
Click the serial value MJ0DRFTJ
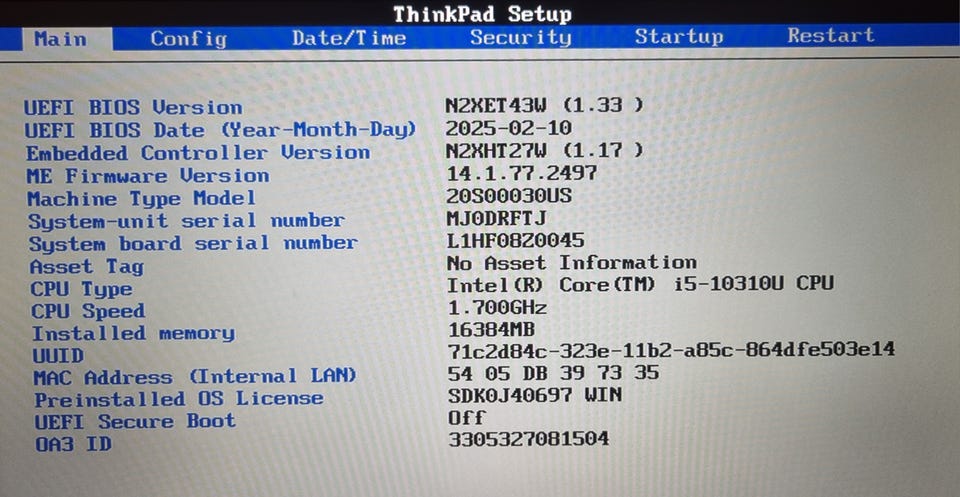click(x=497, y=218)
